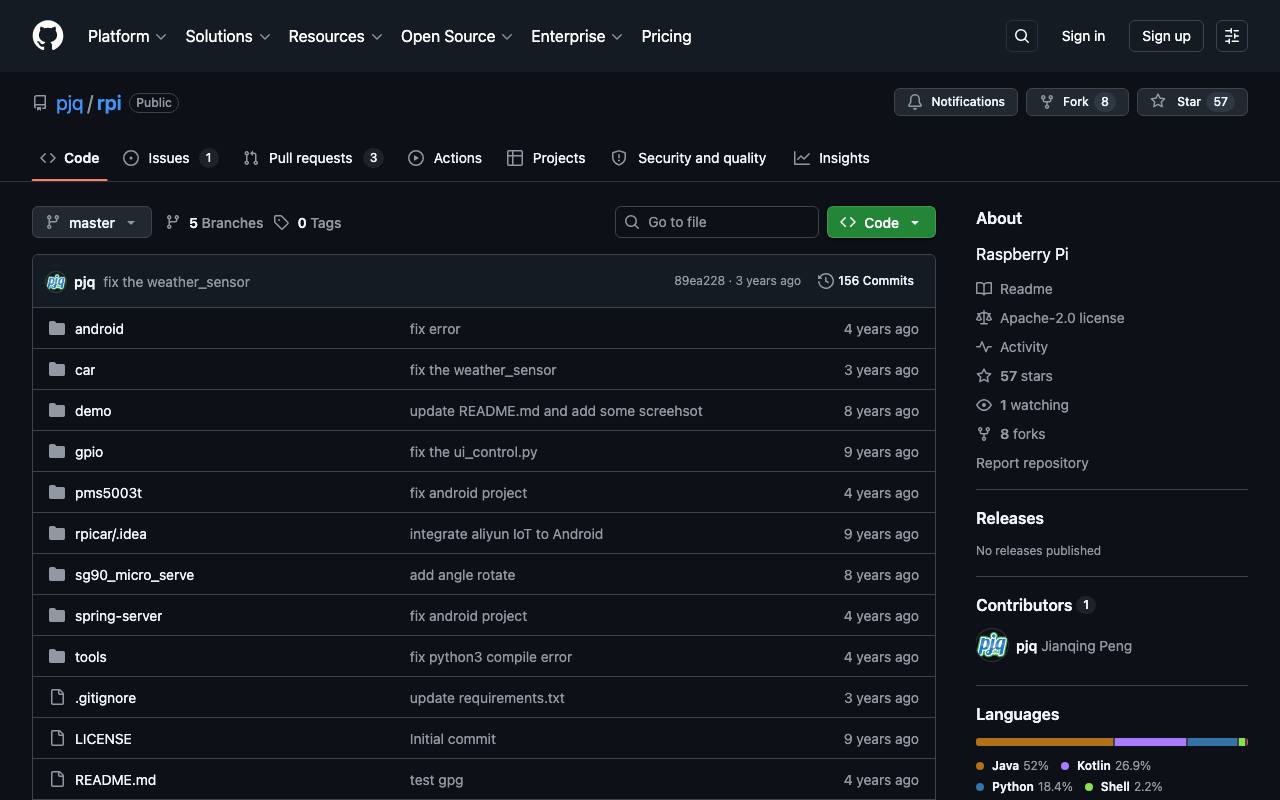This screenshot has width=1280, height=800.
Task: Open the Security and quality tab
Action: coord(689,158)
